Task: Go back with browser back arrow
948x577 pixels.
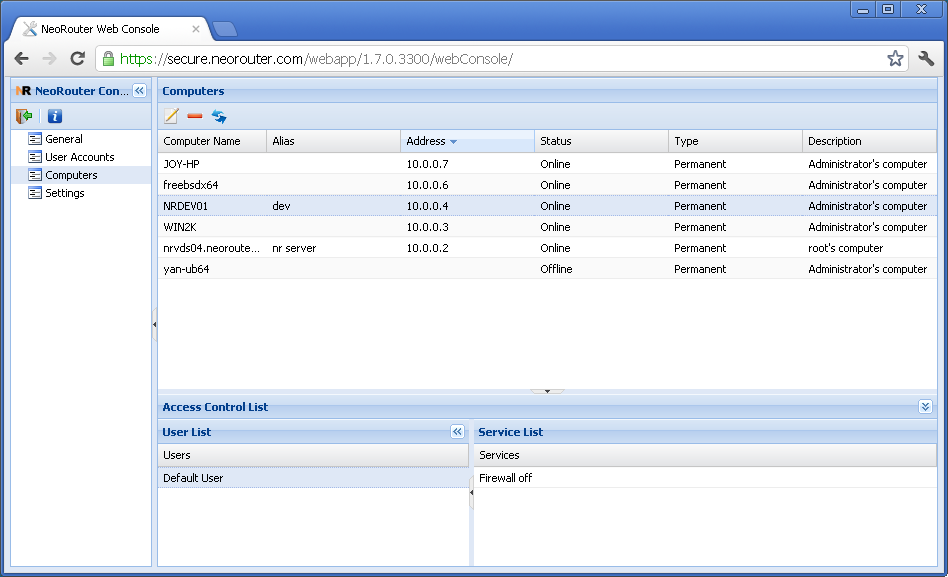Action: (22, 59)
